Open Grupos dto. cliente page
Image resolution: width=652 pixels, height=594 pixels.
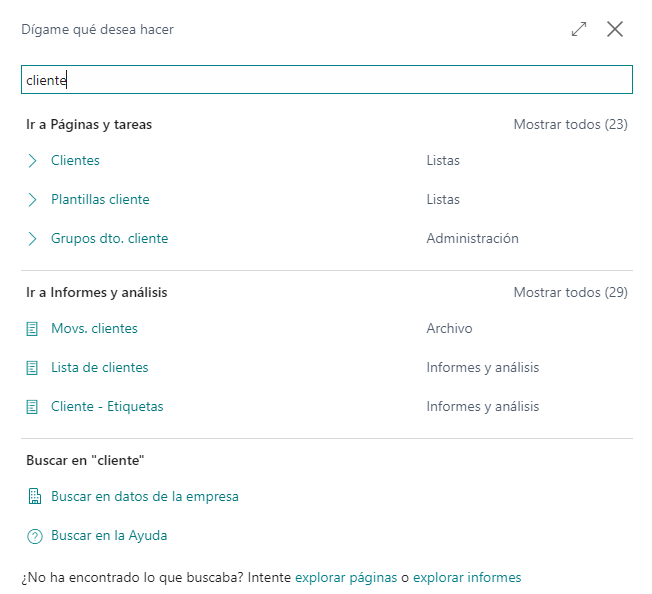coord(110,239)
